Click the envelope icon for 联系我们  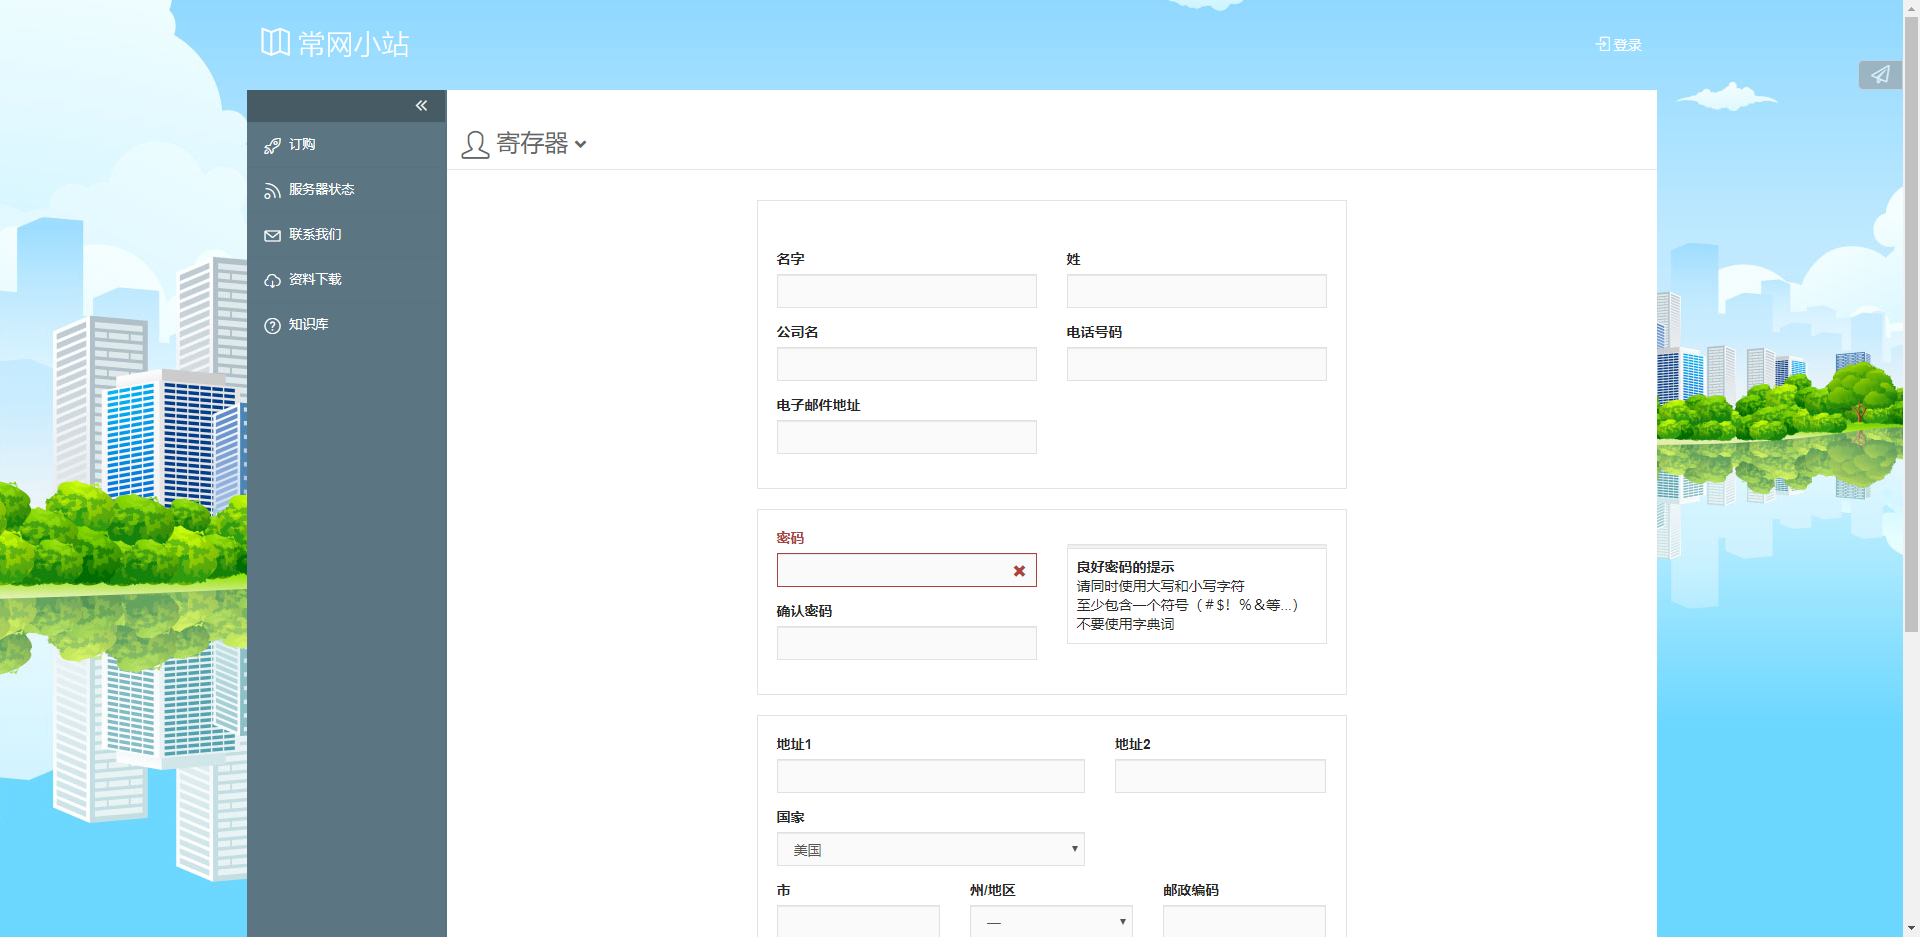point(271,235)
